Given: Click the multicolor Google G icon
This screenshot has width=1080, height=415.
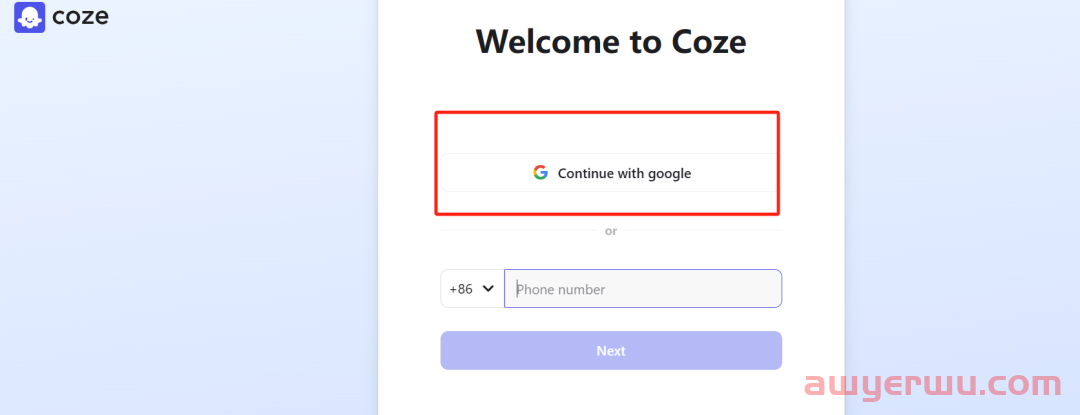Looking at the screenshot, I should [540, 173].
